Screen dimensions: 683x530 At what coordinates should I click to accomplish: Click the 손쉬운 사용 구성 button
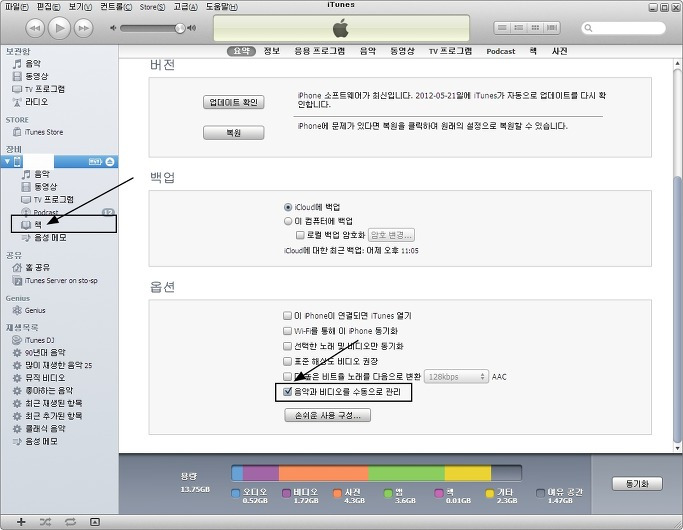pyautogui.click(x=328, y=415)
